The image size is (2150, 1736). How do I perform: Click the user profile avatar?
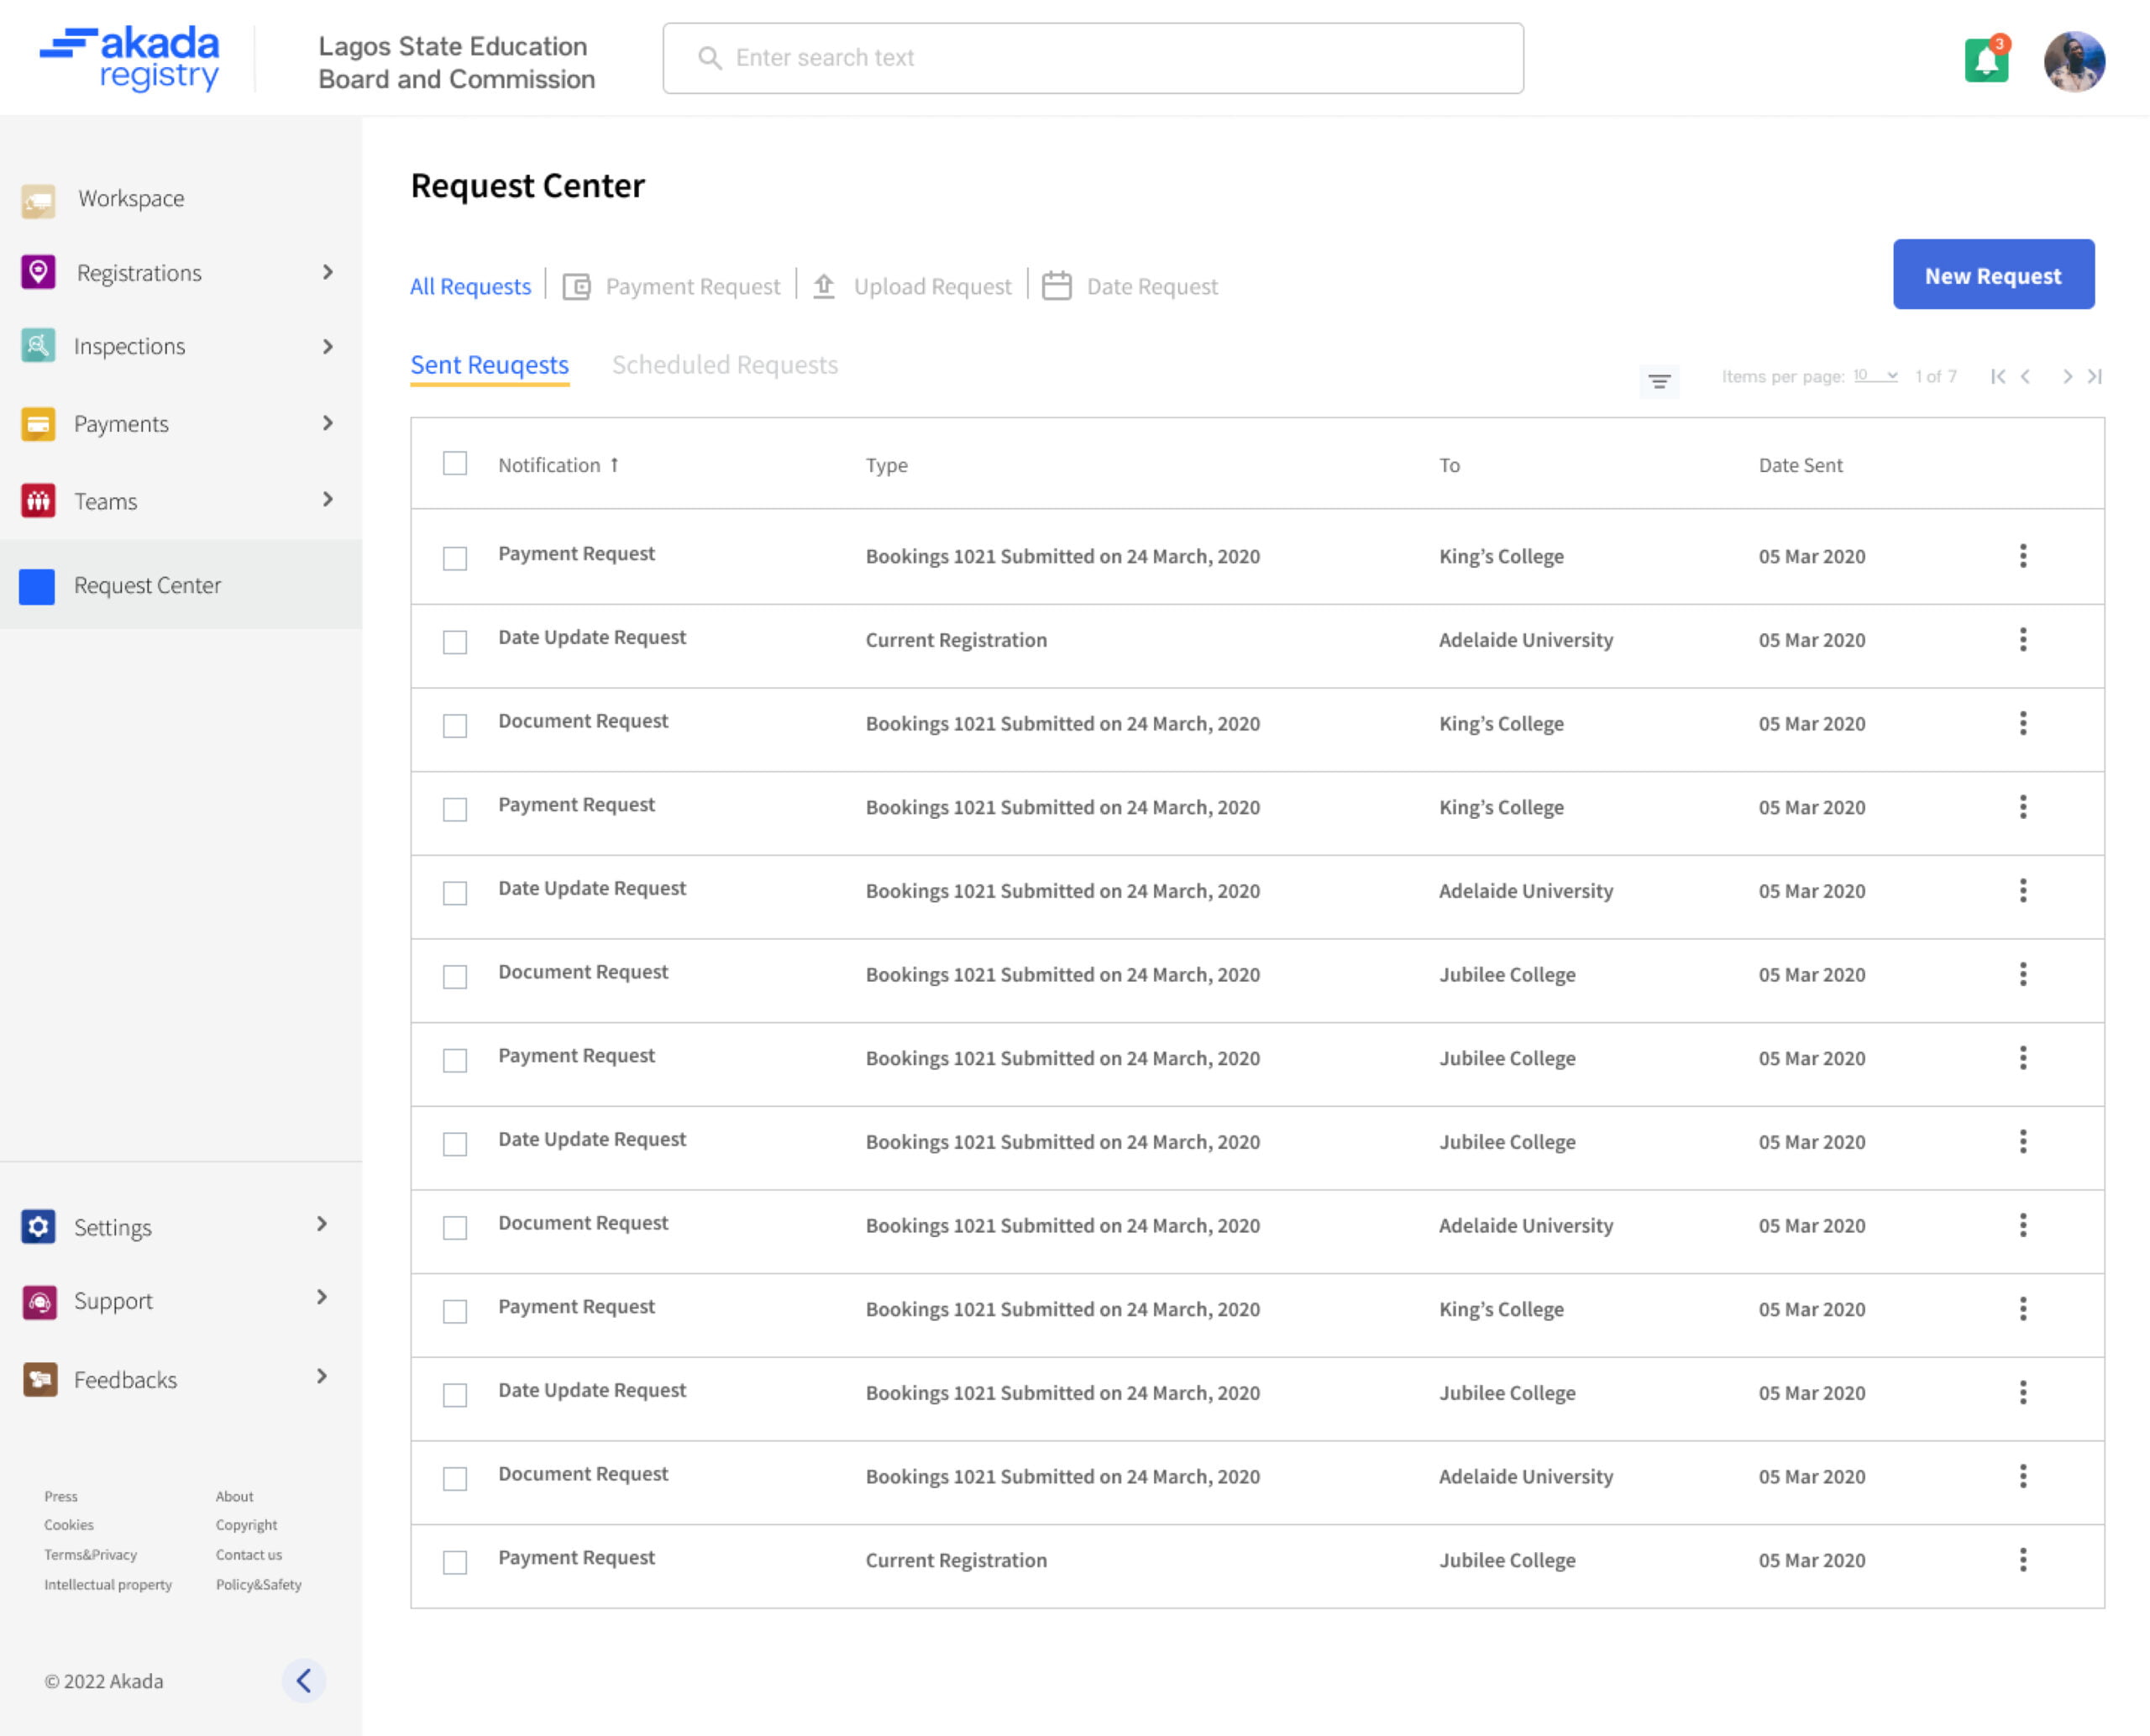[x=2074, y=61]
